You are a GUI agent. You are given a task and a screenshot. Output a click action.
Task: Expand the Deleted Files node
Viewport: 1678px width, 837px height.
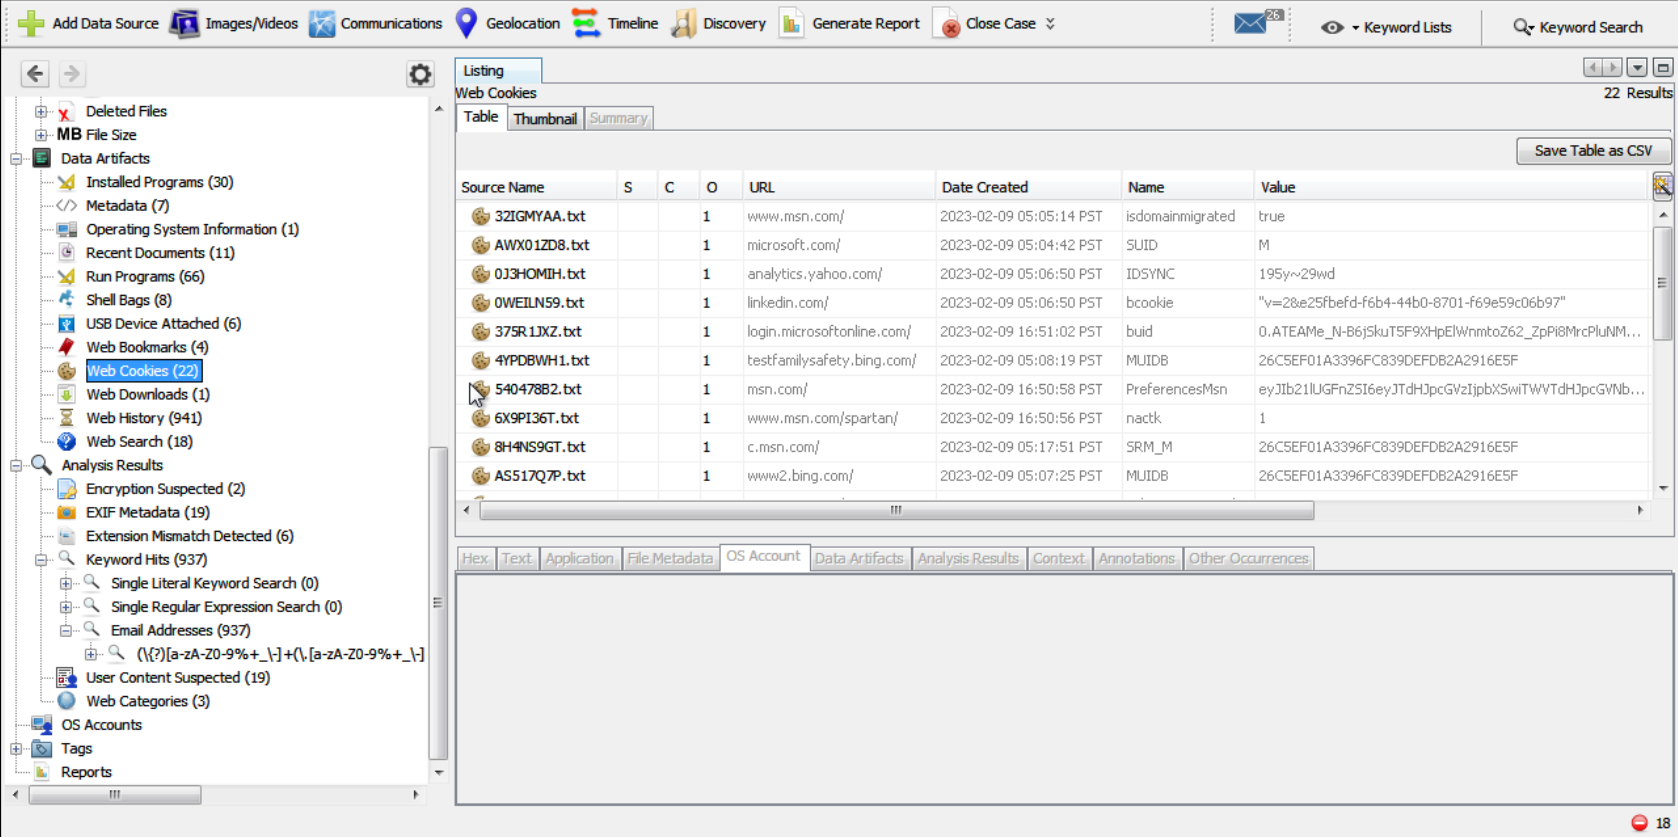[x=41, y=111]
